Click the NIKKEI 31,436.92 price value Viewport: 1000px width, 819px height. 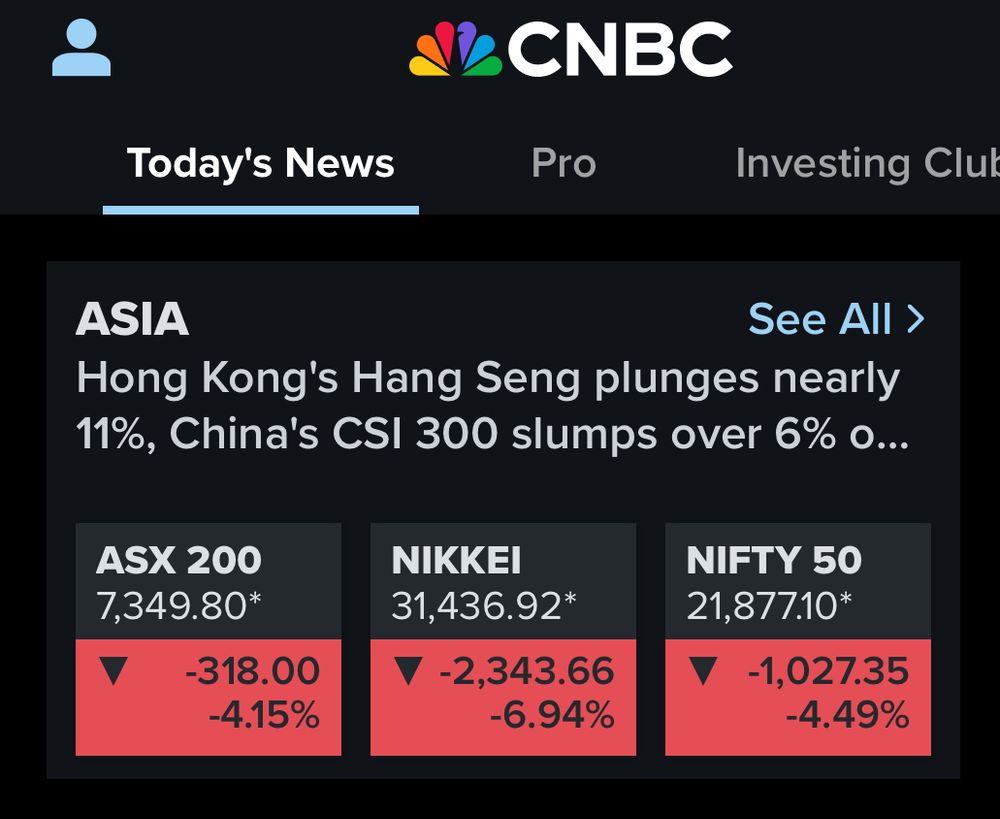click(x=483, y=605)
